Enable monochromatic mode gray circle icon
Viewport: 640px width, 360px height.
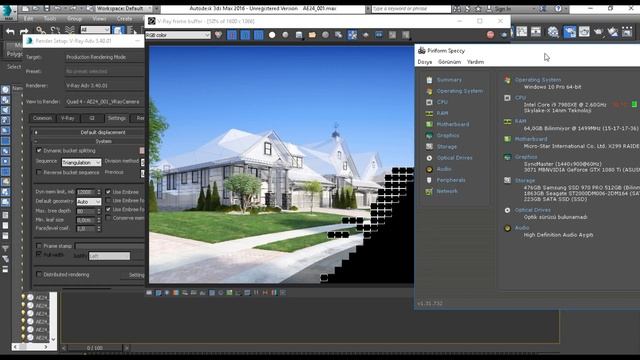coord(285,35)
